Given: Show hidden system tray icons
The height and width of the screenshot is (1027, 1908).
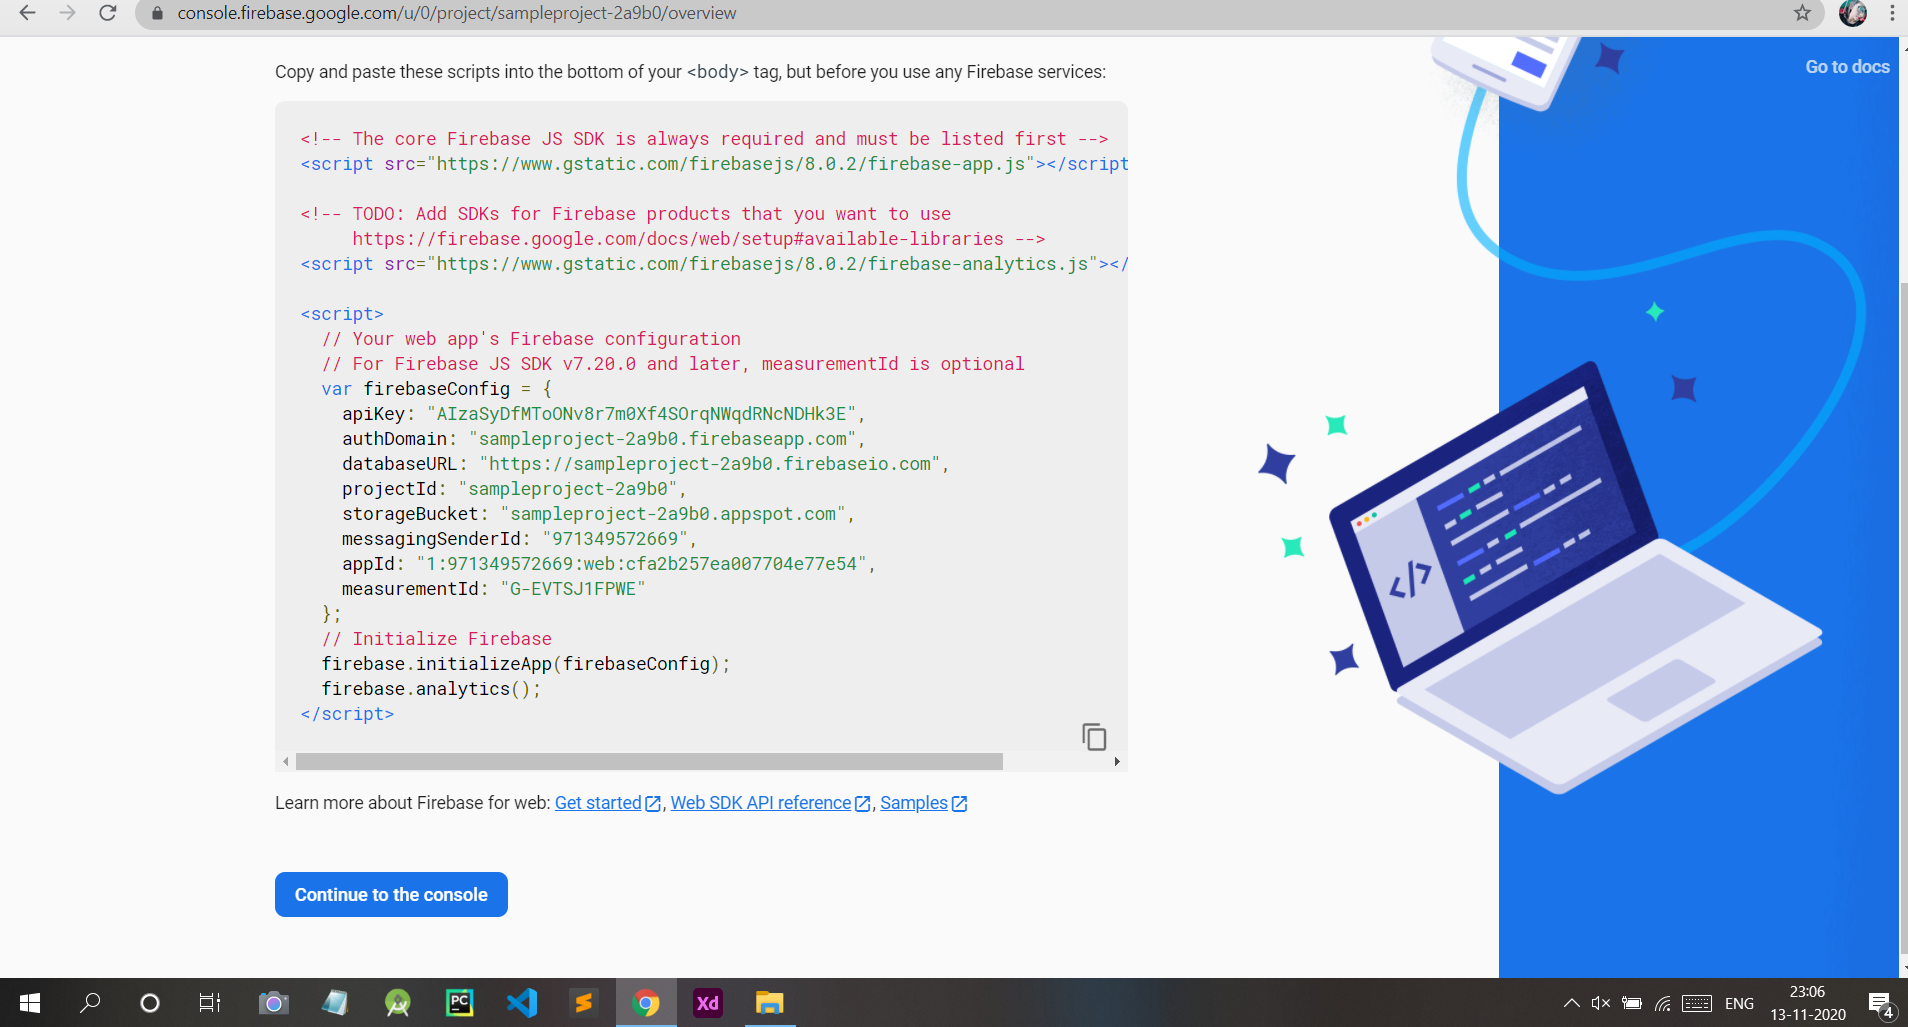Looking at the screenshot, I should pos(1571,1003).
